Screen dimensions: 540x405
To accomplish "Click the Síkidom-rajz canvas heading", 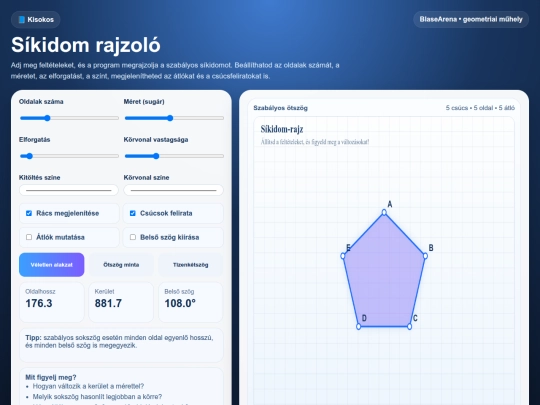I will pyautogui.click(x=282, y=129).
